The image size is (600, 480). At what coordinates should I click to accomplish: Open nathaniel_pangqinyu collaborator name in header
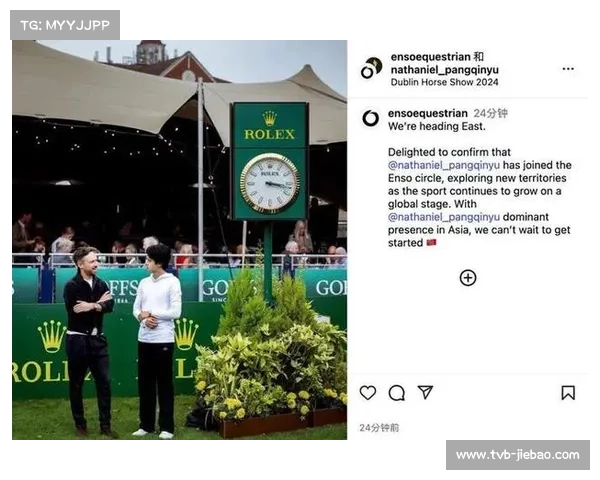[445, 70]
